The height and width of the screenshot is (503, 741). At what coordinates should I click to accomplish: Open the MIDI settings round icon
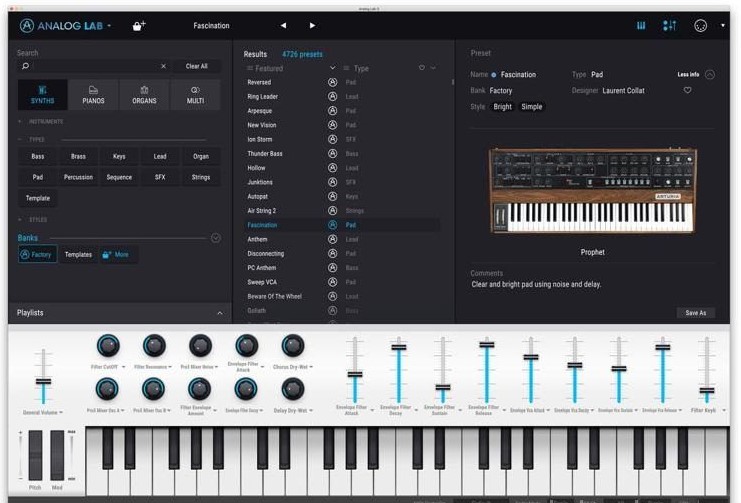coord(700,26)
